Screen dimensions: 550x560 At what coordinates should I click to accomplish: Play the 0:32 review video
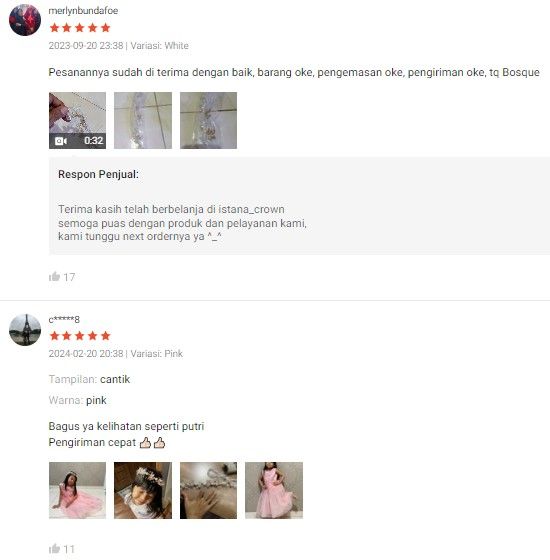pos(78,120)
